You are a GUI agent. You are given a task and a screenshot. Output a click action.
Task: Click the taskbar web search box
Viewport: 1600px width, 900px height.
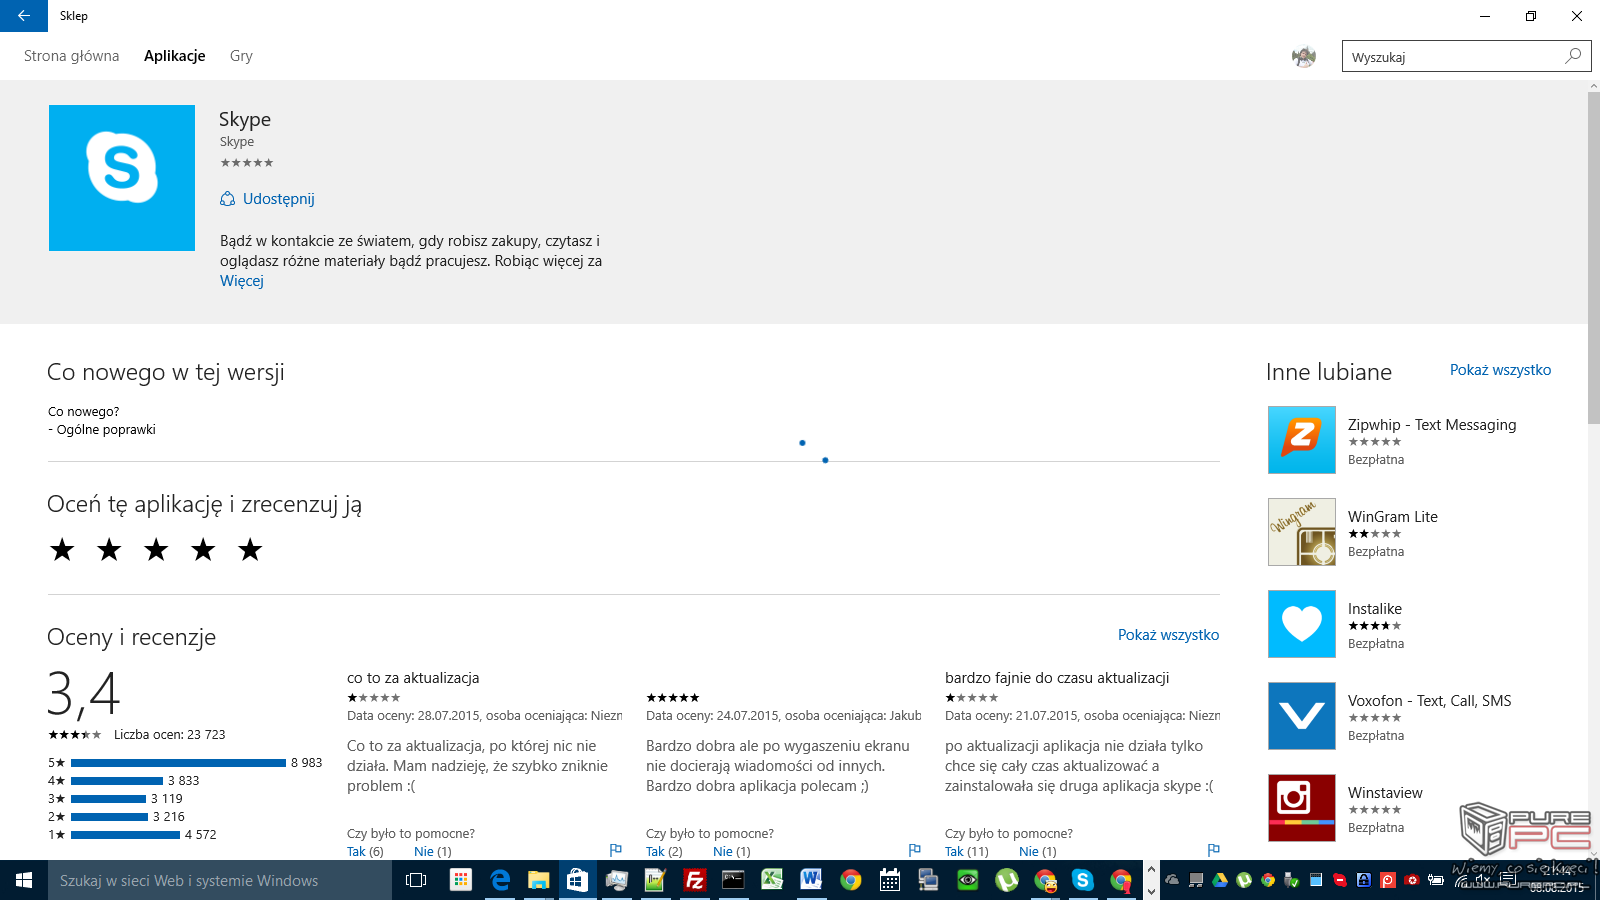point(220,880)
